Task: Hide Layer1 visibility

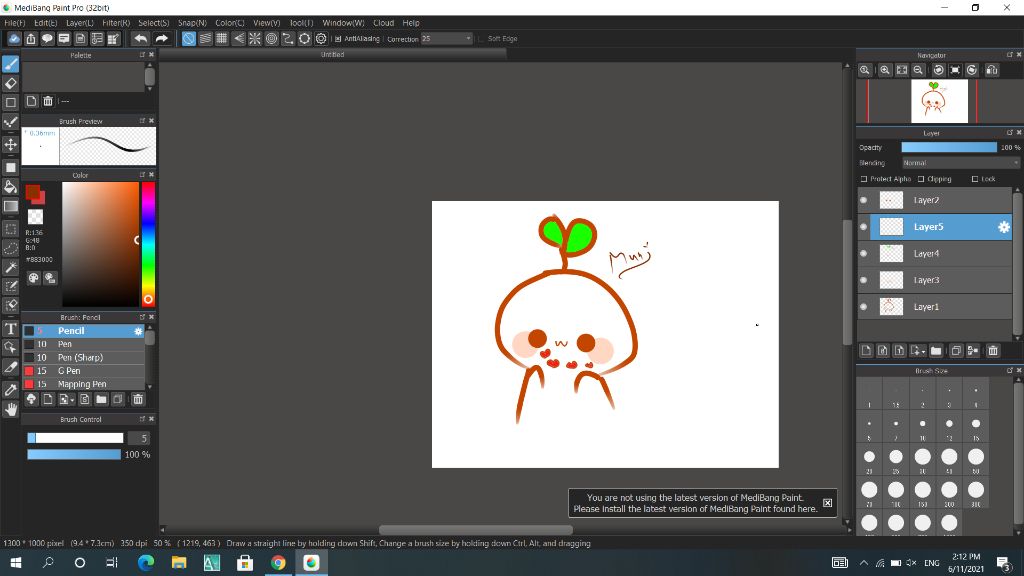Action: click(864, 307)
